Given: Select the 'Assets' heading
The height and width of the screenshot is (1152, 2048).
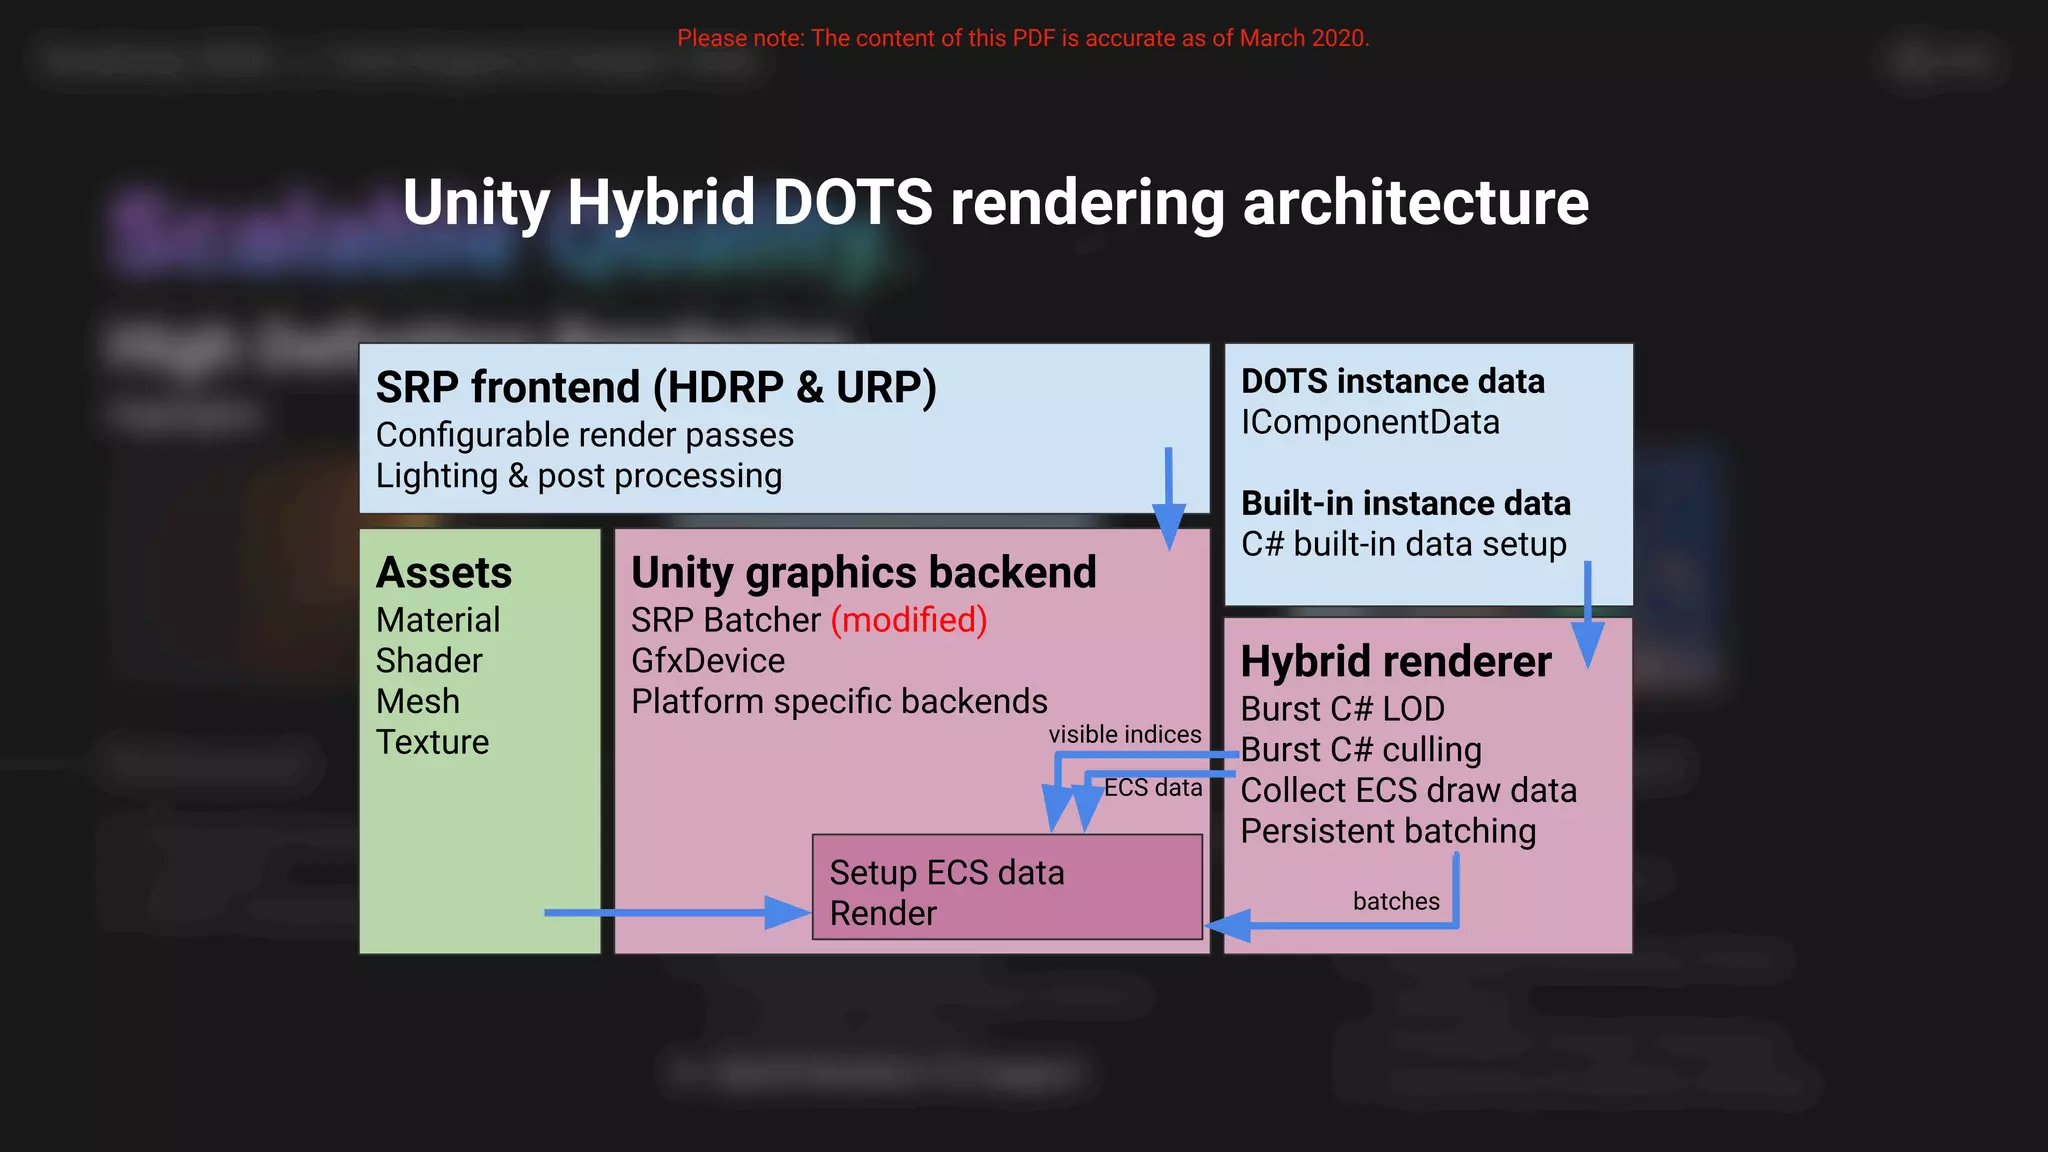Looking at the screenshot, I should (444, 573).
